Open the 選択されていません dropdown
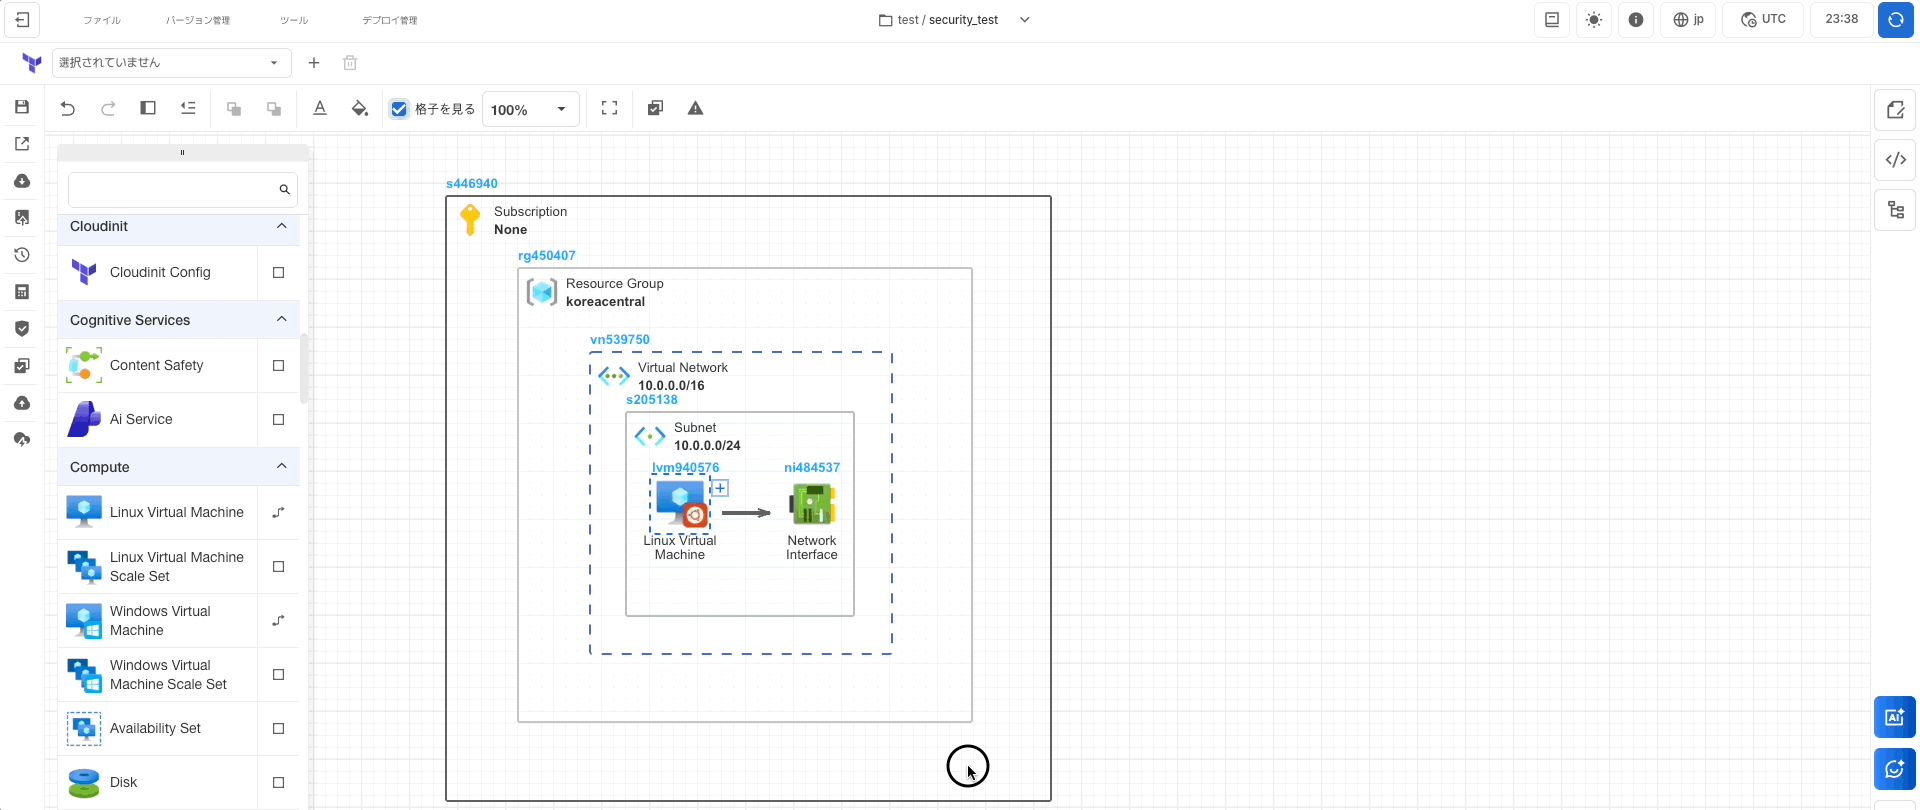 (x=170, y=63)
